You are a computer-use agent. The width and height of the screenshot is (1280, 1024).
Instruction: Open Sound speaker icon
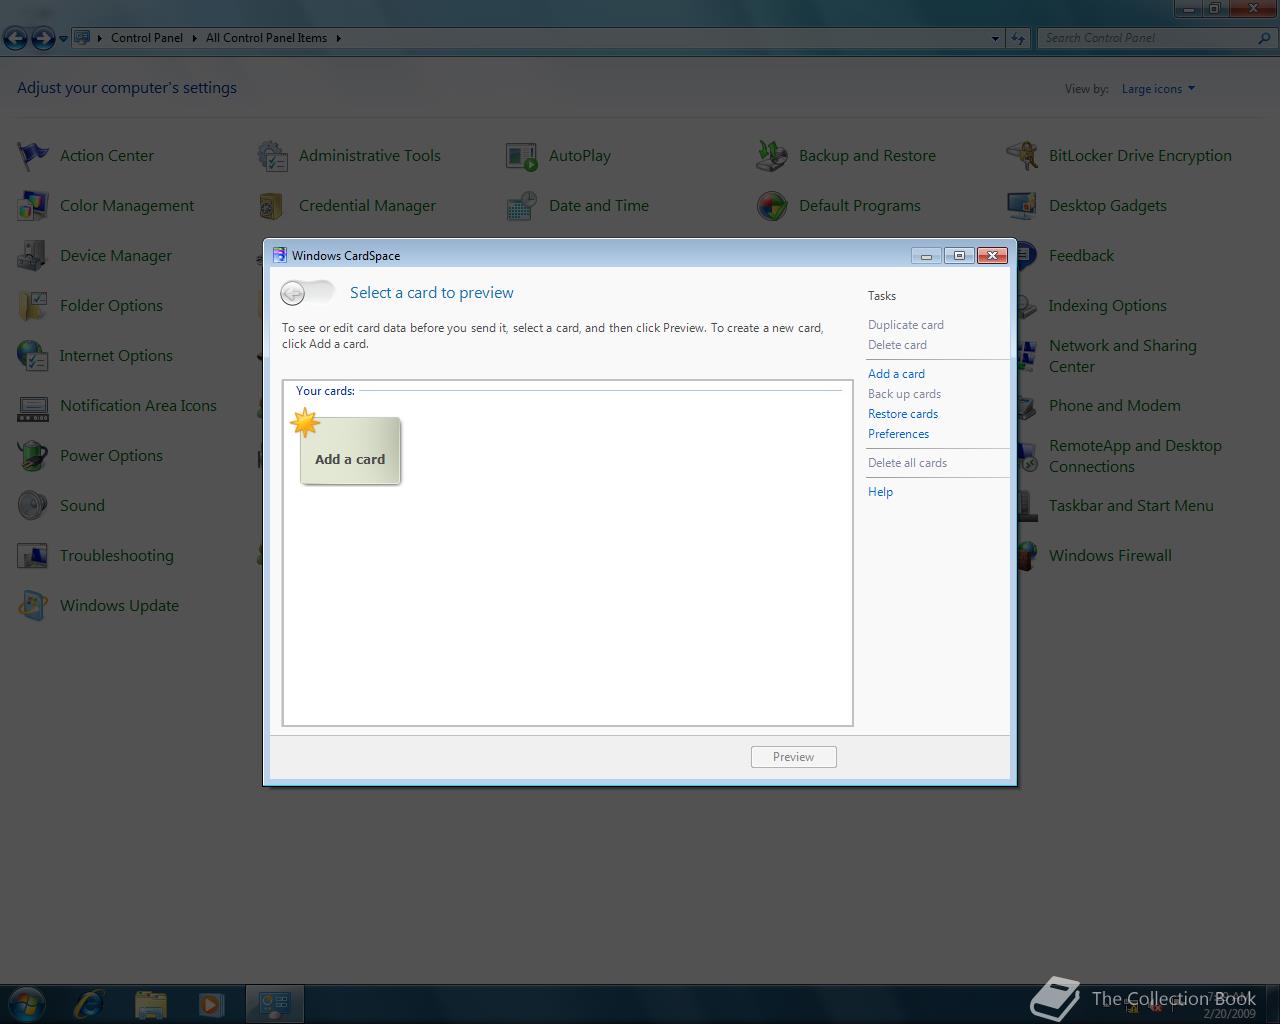click(x=33, y=505)
